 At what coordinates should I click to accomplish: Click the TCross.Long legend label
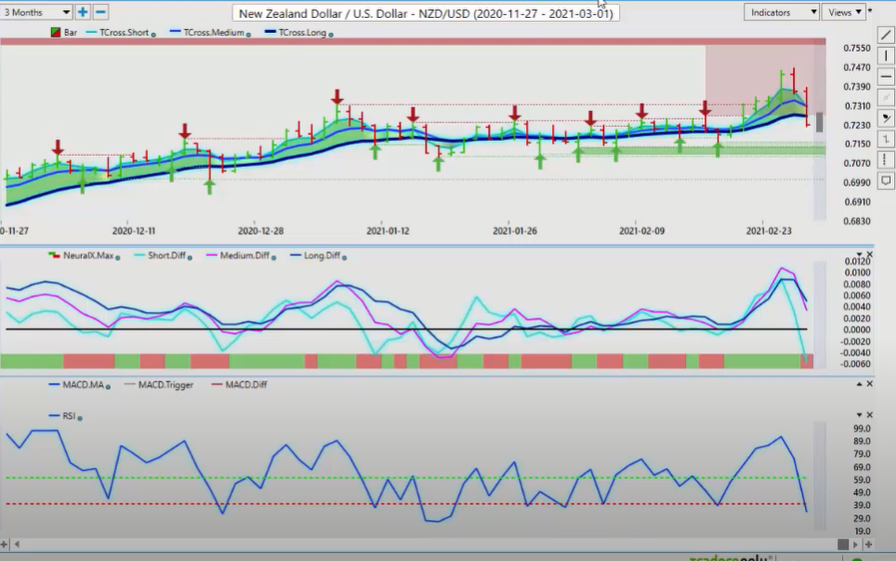[302, 33]
